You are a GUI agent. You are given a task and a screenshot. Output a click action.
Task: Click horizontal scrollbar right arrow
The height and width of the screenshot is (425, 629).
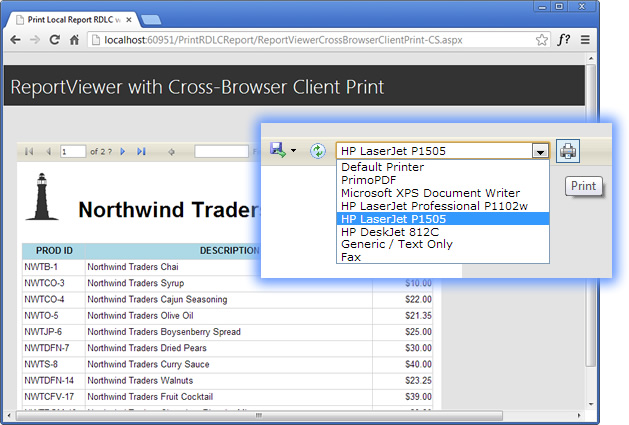click(x=579, y=415)
